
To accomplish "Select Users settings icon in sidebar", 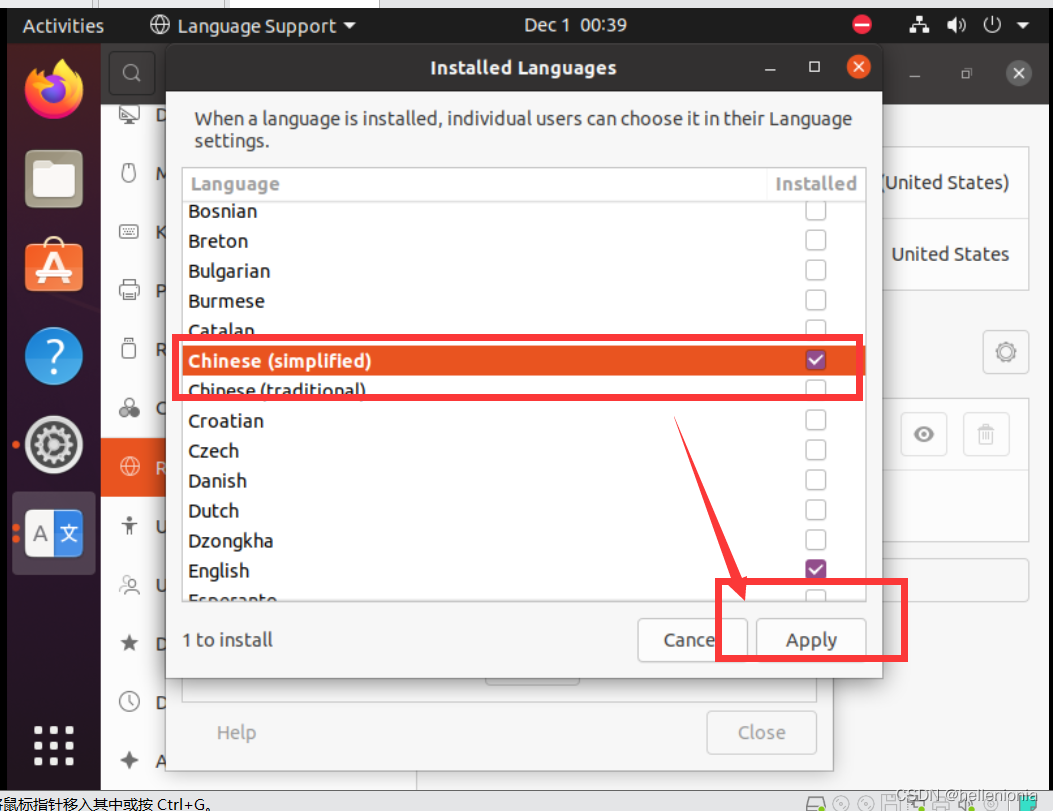I will coord(130,585).
